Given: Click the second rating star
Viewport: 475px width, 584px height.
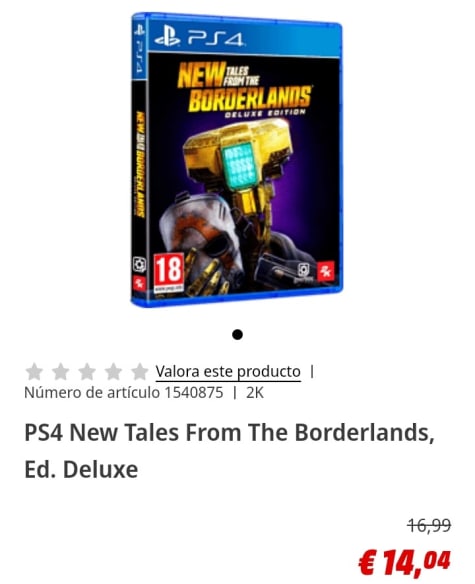Looking at the screenshot, I should tap(61, 371).
